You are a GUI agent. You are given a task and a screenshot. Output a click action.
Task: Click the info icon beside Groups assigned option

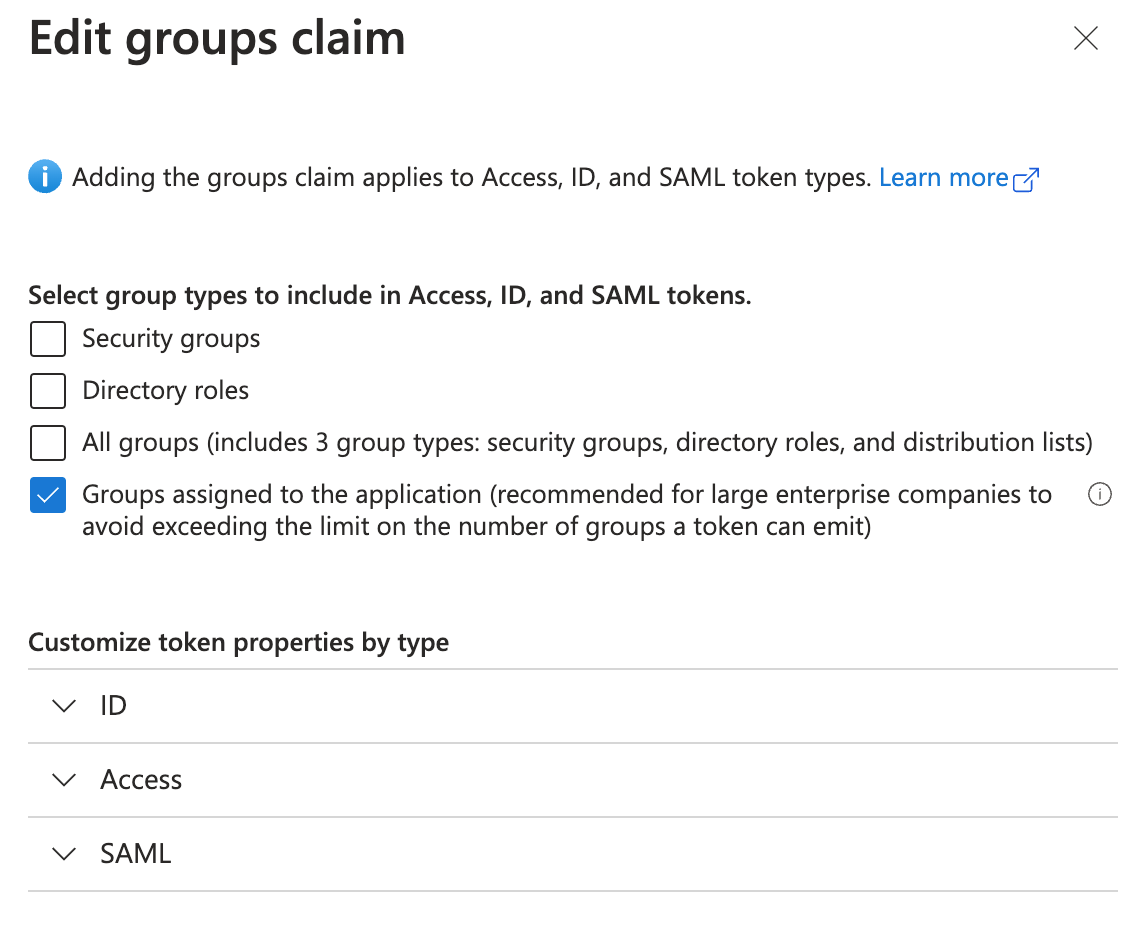point(1100,494)
